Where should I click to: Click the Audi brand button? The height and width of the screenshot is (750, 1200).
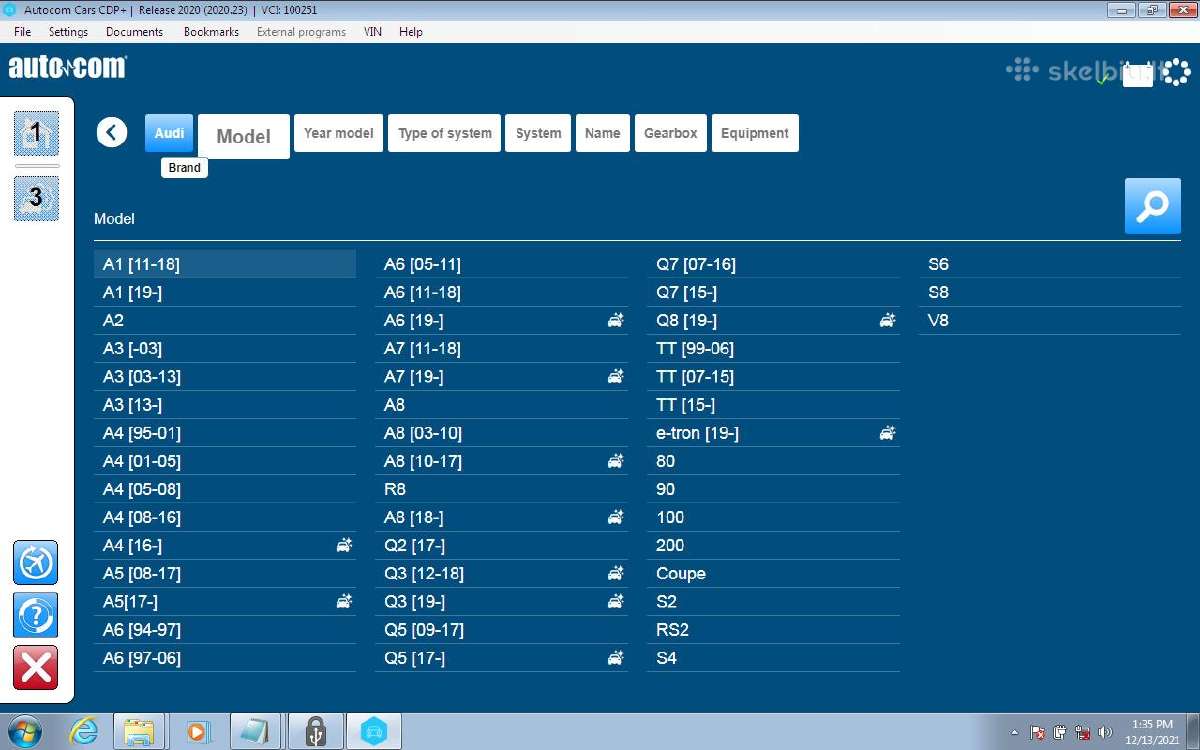click(169, 133)
